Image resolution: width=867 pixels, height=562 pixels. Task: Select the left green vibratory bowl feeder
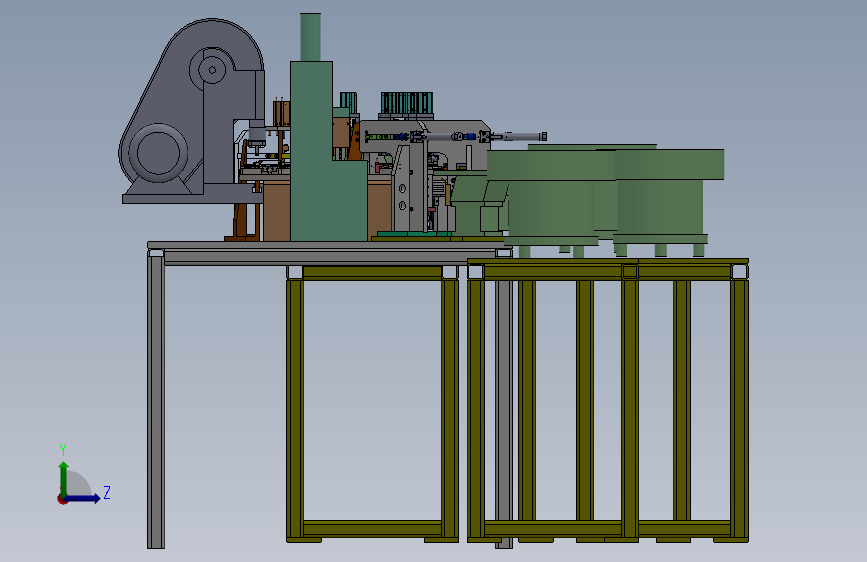552,199
